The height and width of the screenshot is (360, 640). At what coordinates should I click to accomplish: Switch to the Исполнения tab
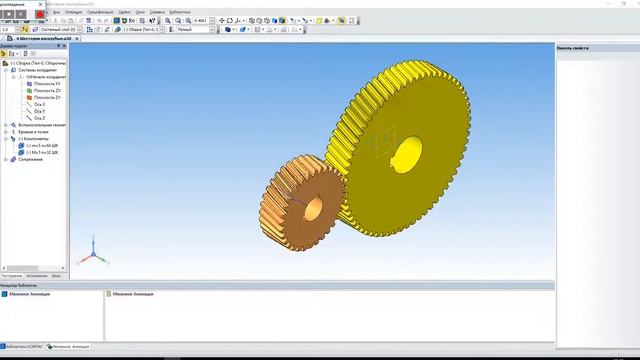click(37, 276)
